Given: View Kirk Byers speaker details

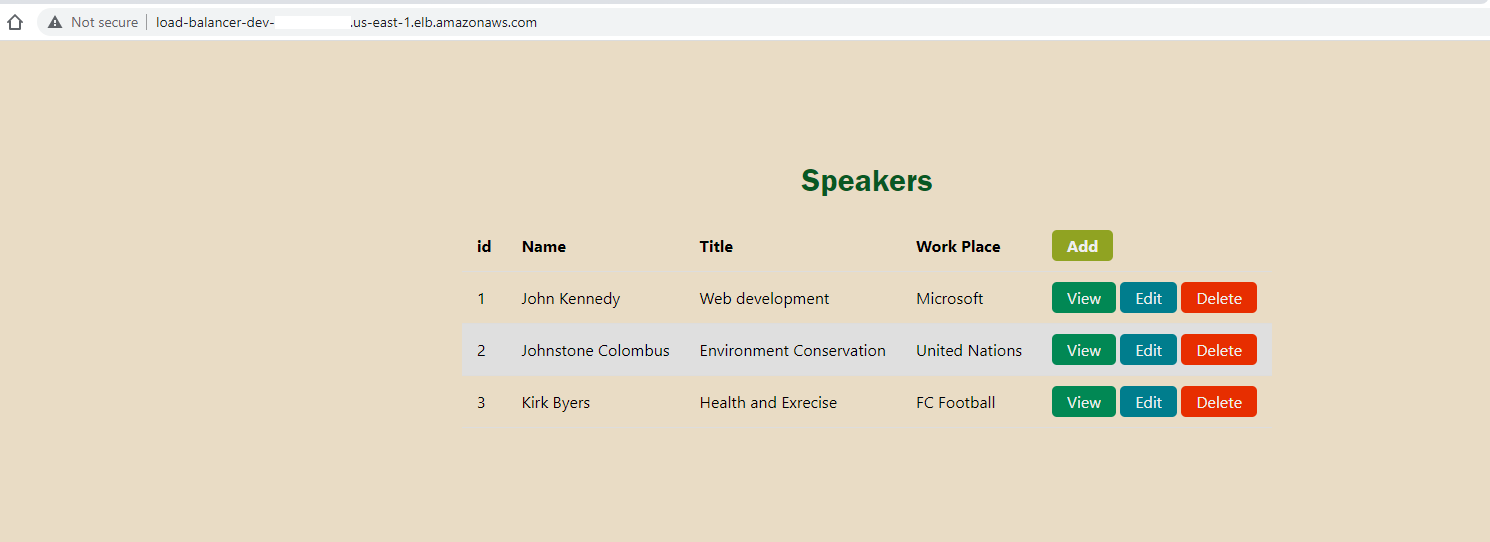Looking at the screenshot, I should 1083,402.
